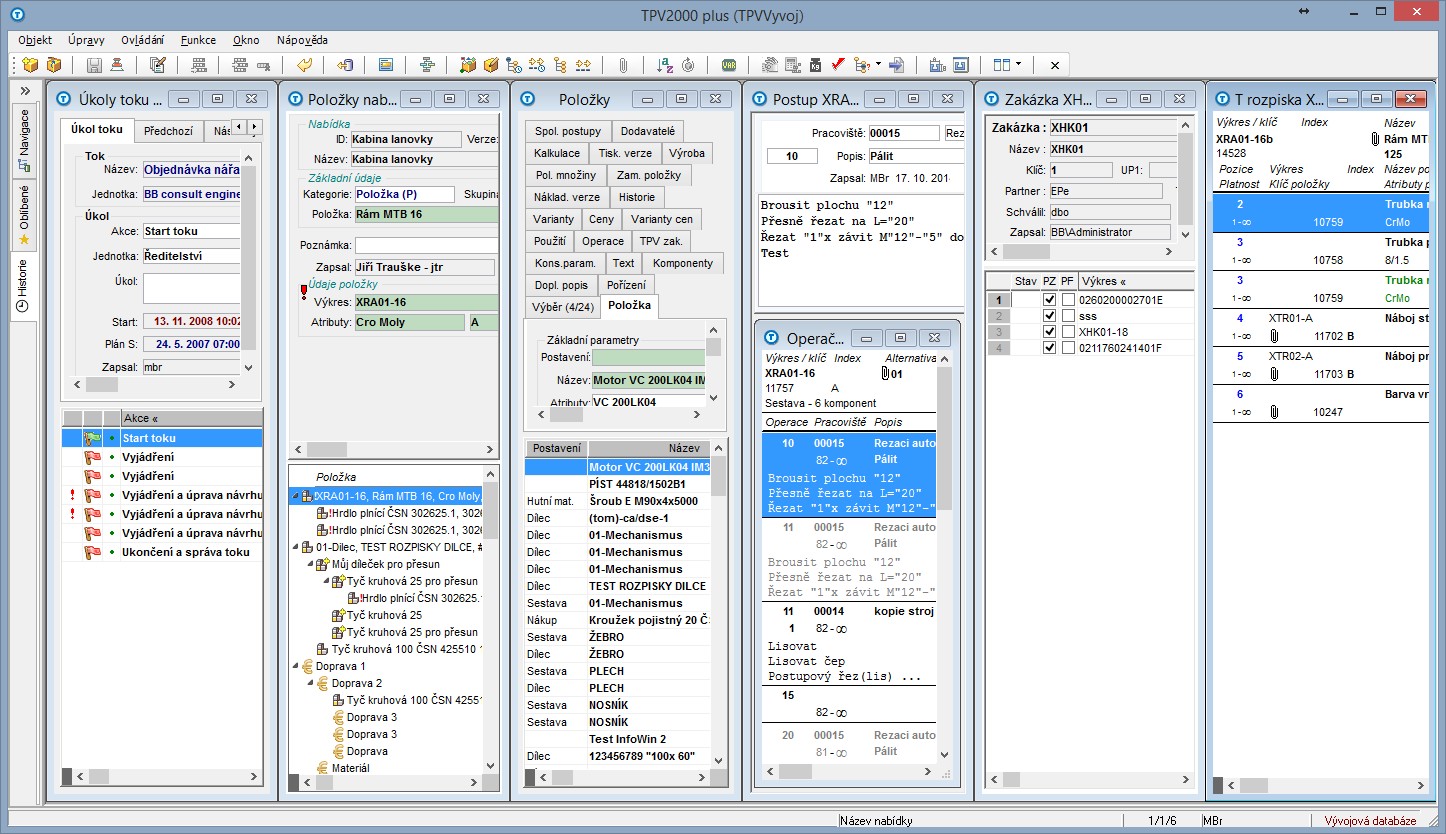
Task: Click the black Kg weight icon
Action: tap(815, 65)
